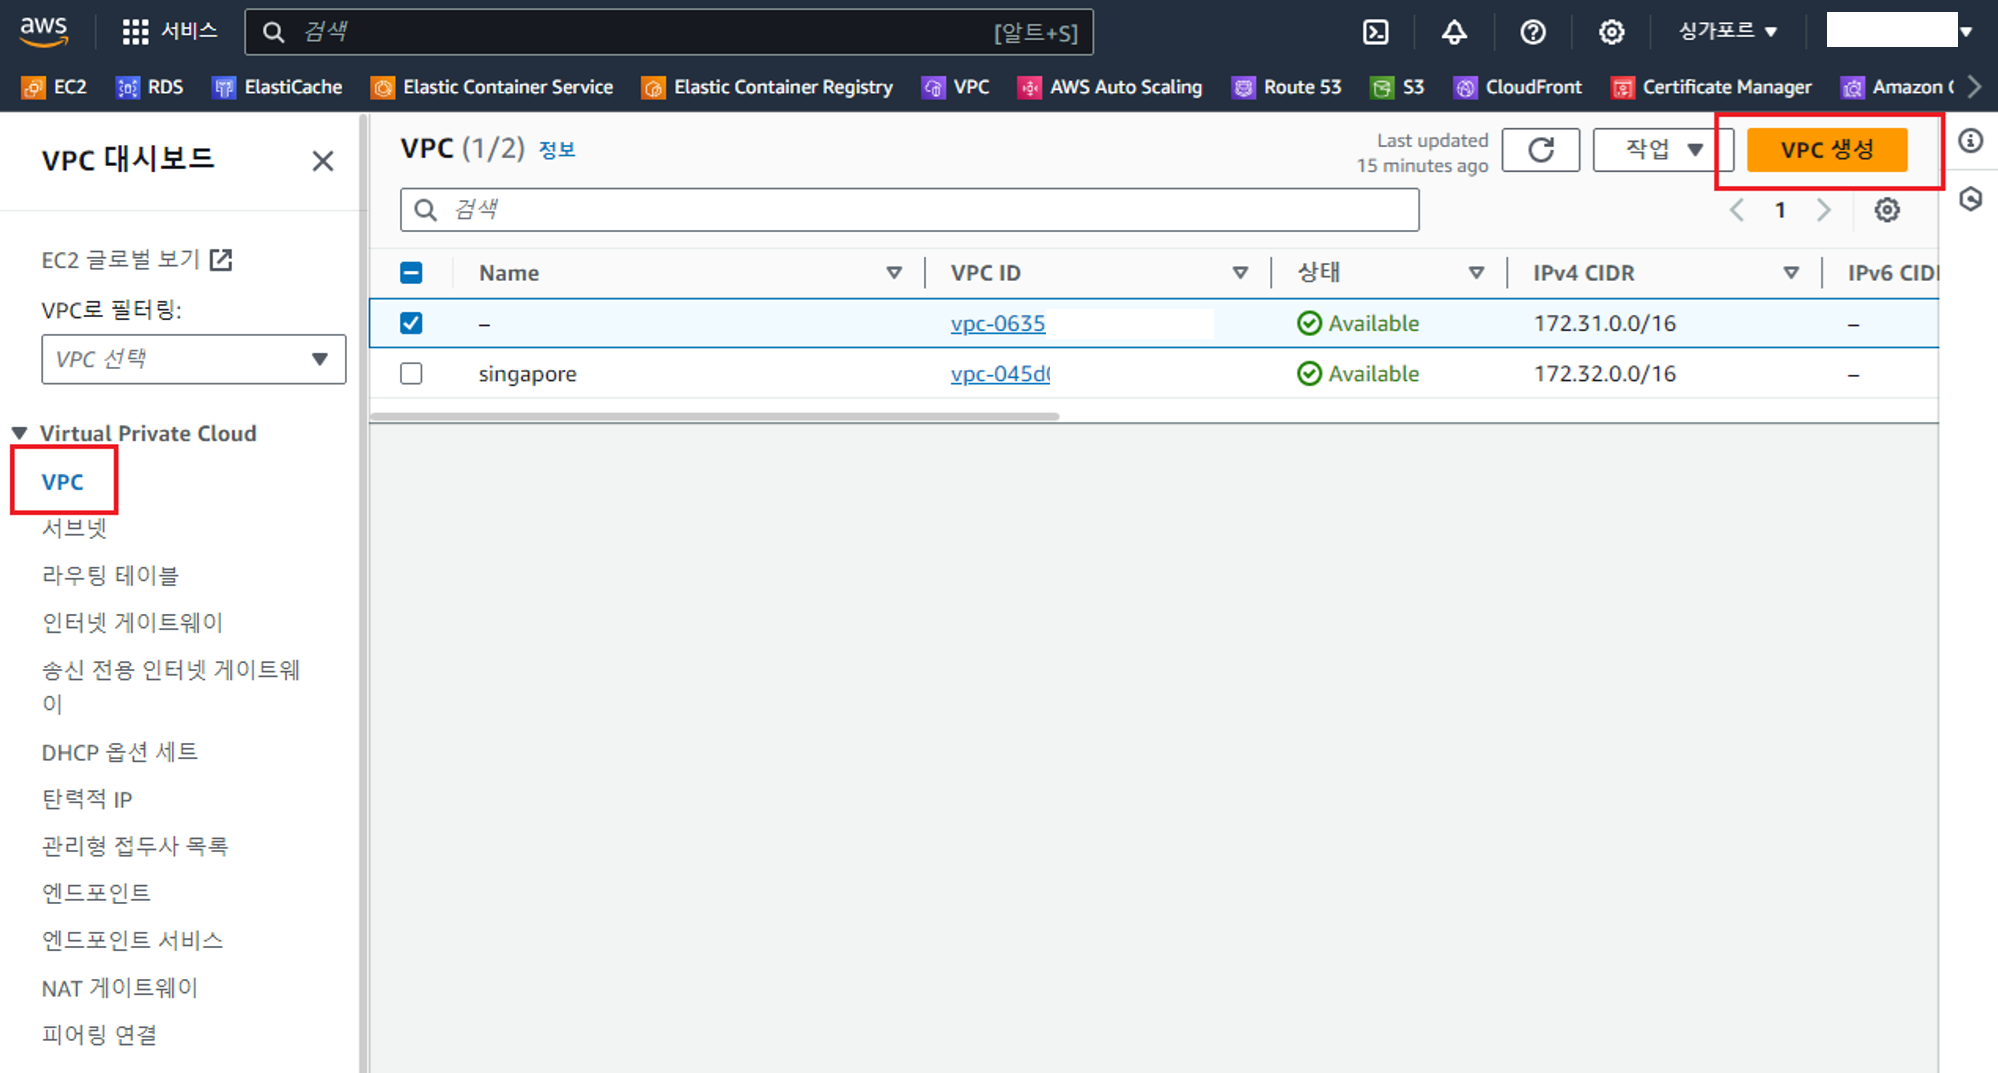Open the vpc-0635 VPC ID link
The height and width of the screenshot is (1073, 1998).
pos(998,323)
